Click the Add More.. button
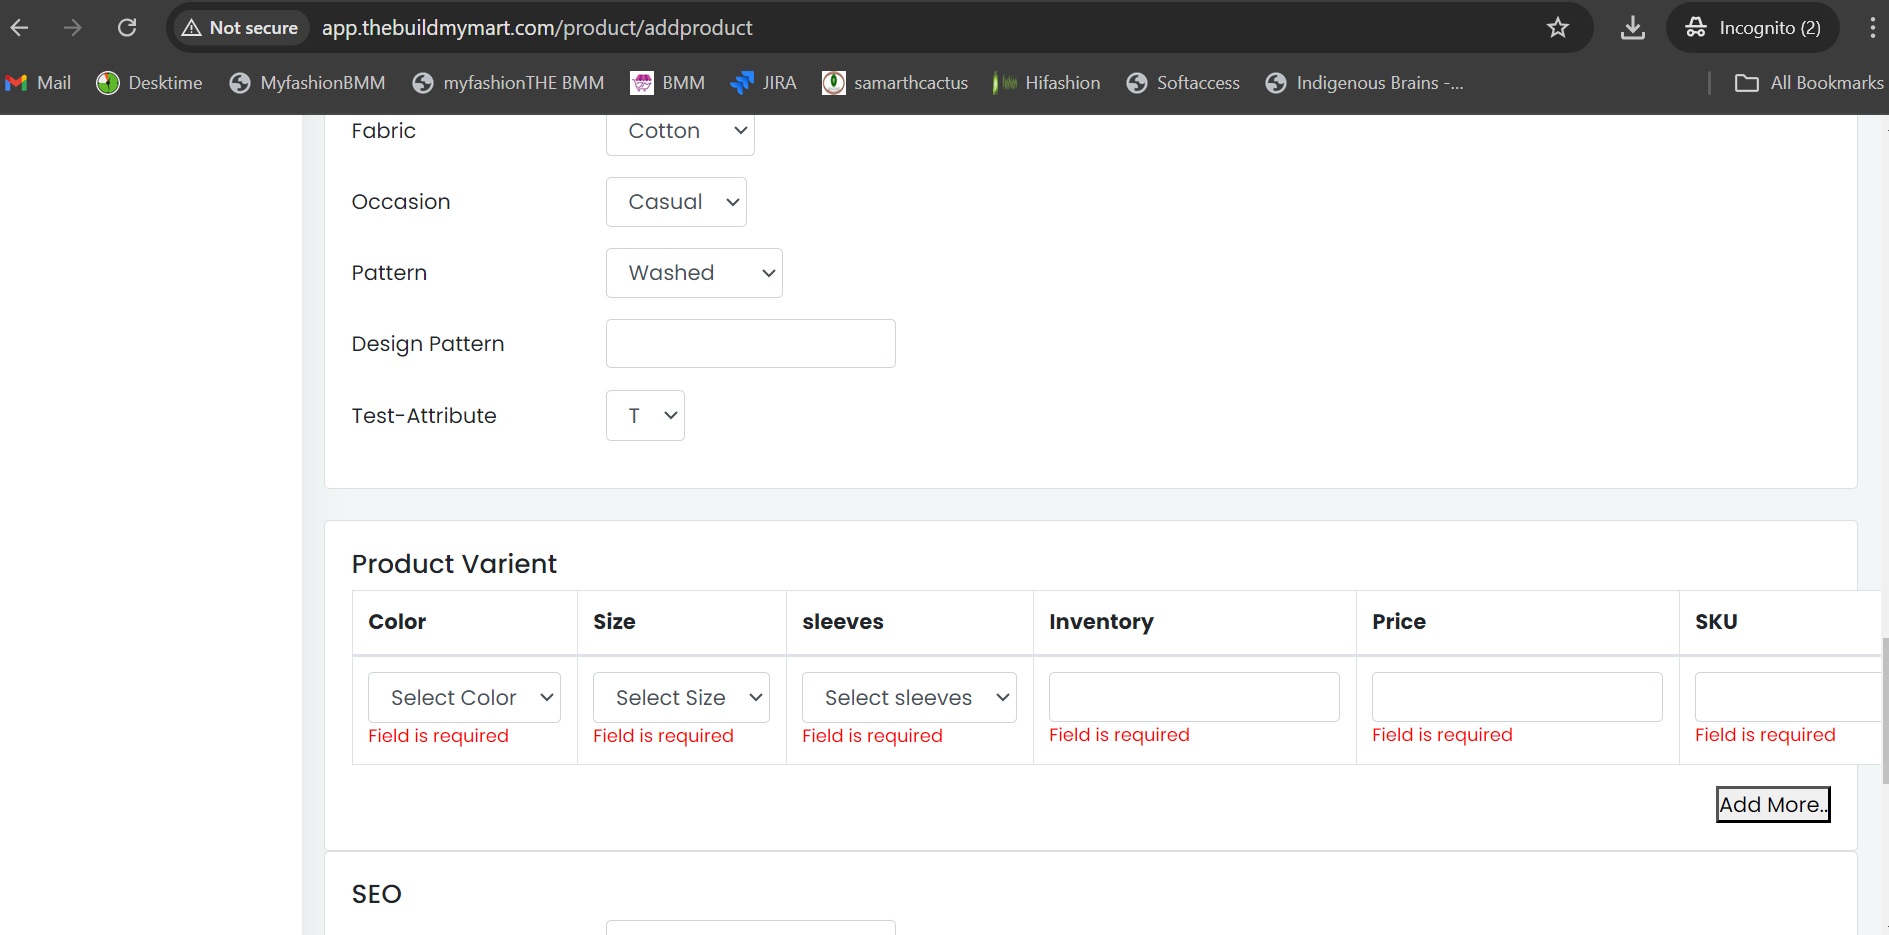Viewport: 1889px width, 935px height. [1773, 805]
